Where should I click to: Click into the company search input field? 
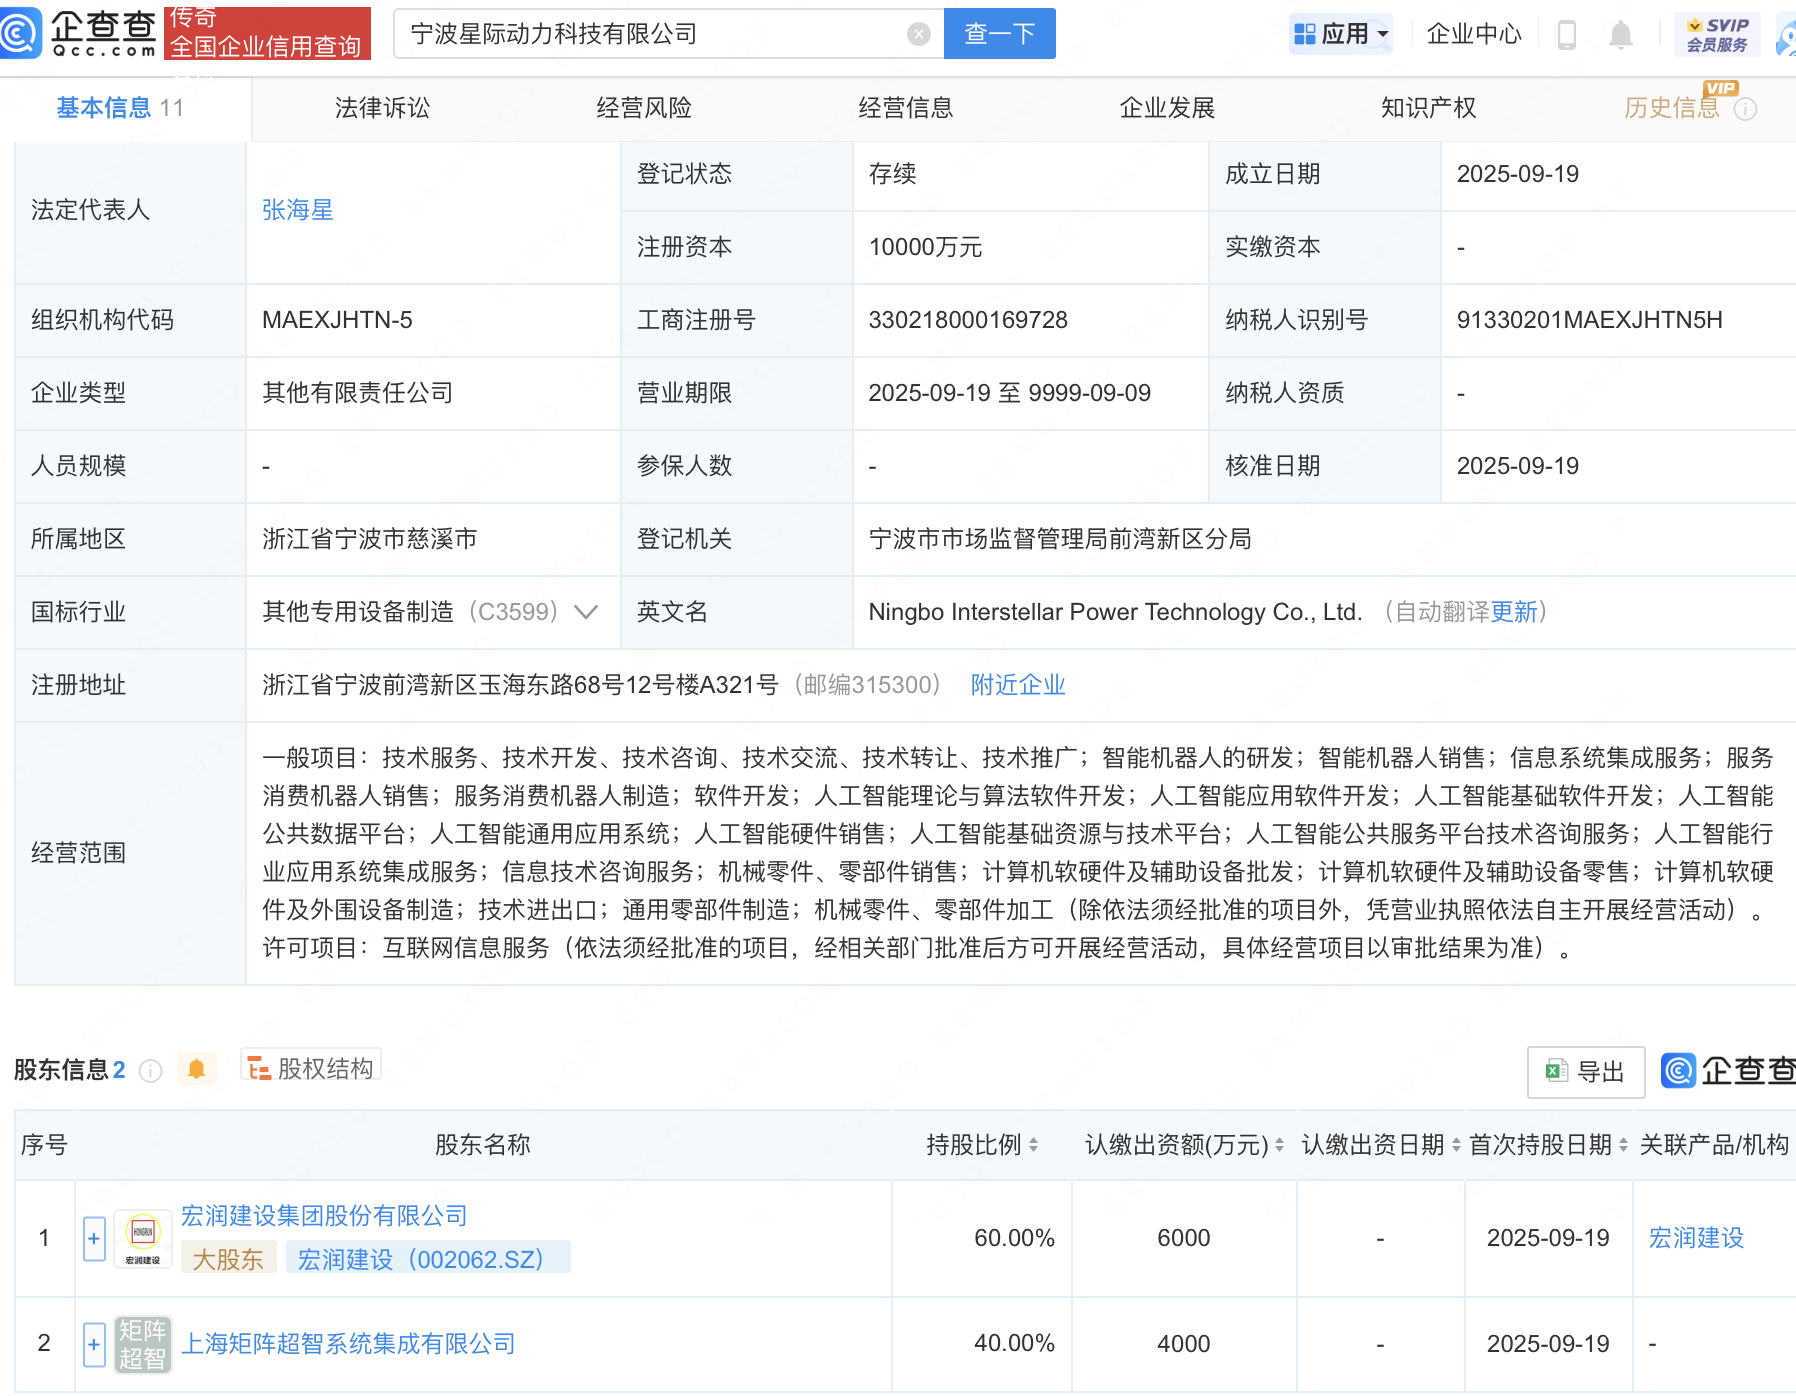coord(650,34)
